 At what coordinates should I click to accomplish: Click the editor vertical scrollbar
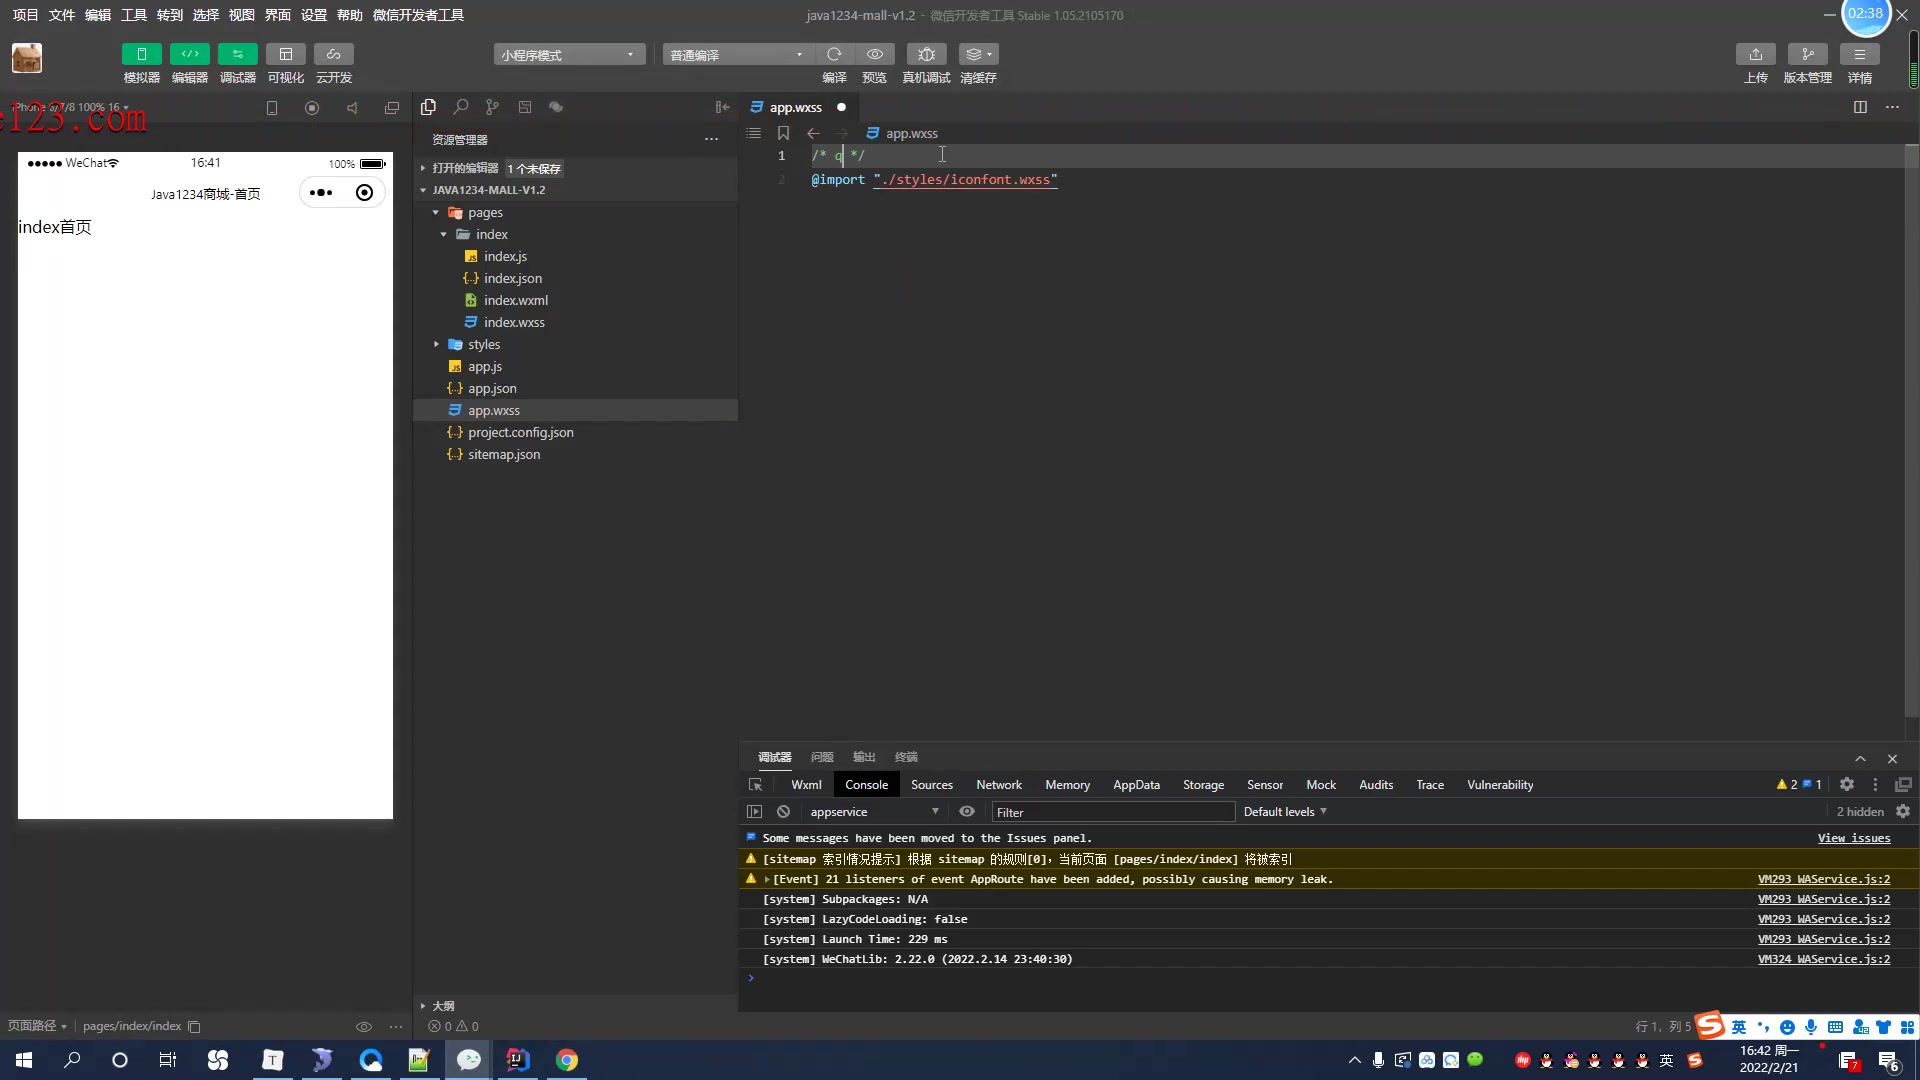(1911, 430)
